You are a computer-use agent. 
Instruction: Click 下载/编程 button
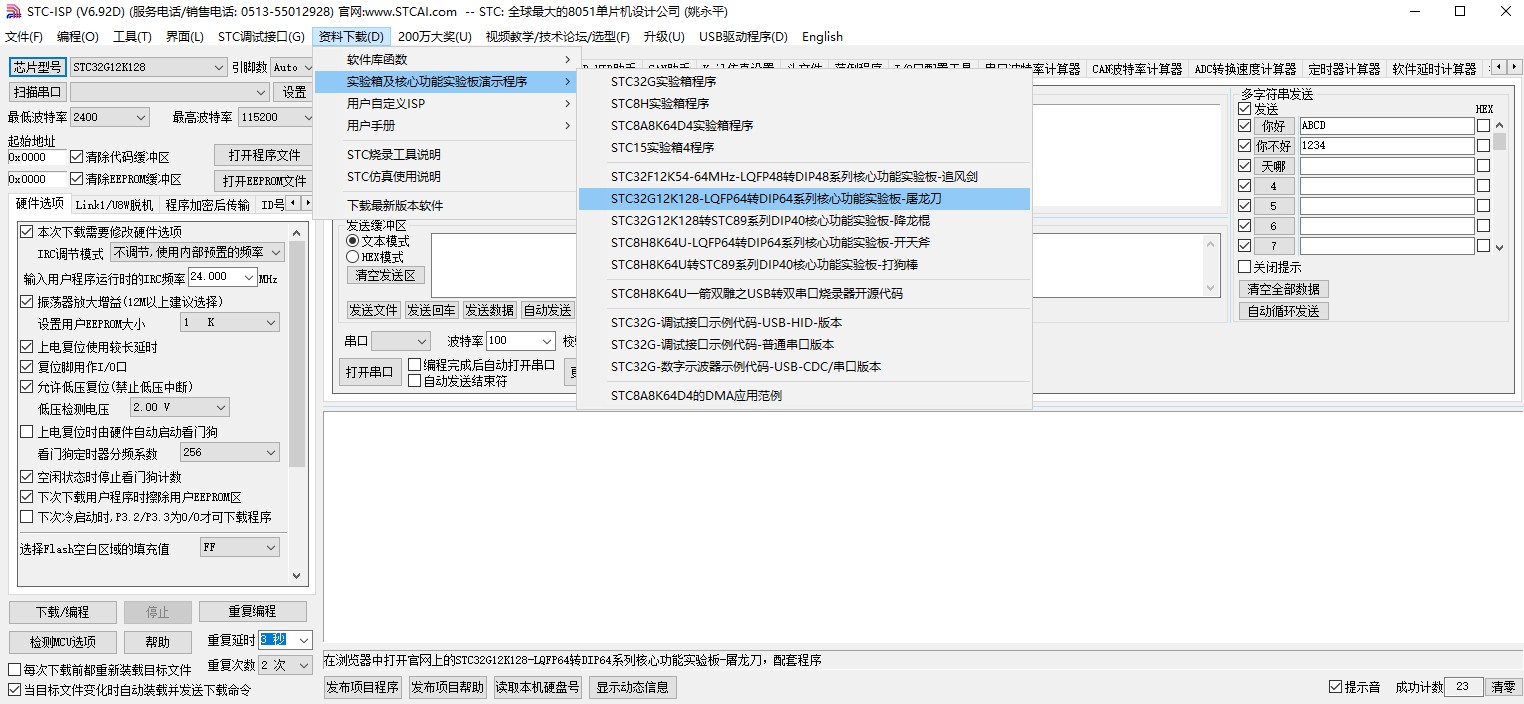coord(62,612)
